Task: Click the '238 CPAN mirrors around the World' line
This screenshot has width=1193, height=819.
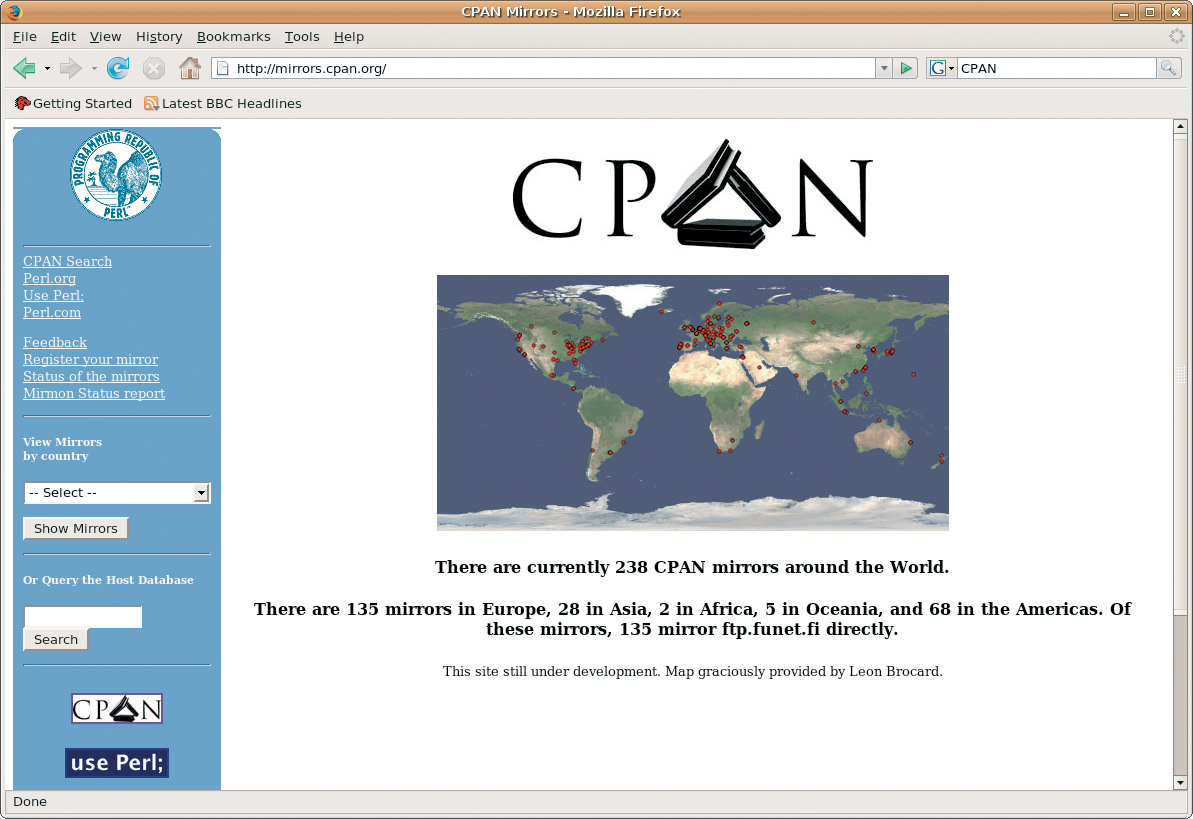Action: (x=692, y=567)
